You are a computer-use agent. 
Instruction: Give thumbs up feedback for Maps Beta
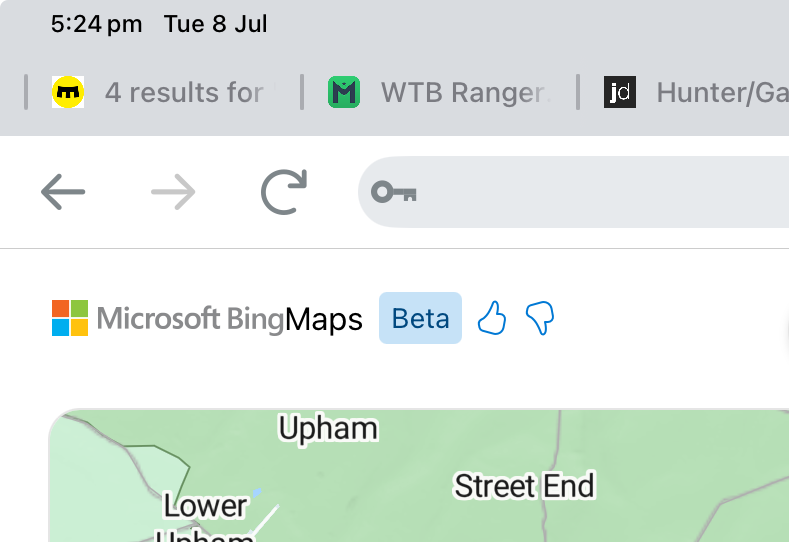[492, 319]
